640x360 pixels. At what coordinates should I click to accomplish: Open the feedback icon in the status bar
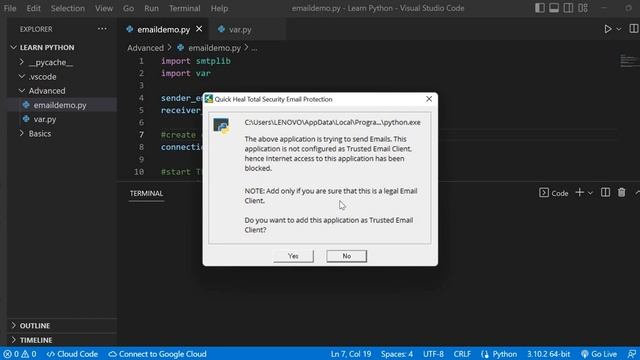(x=631, y=354)
